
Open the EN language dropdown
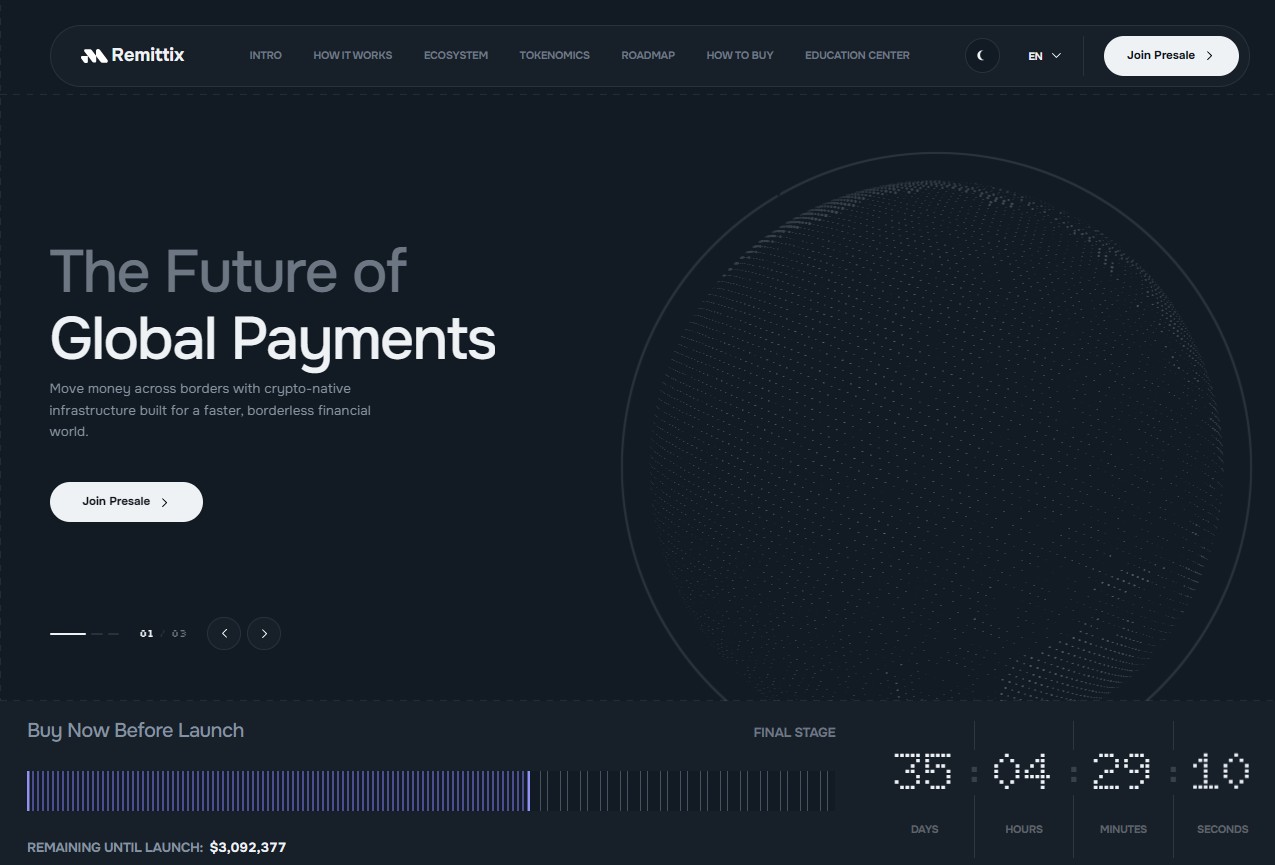coord(1044,56)
